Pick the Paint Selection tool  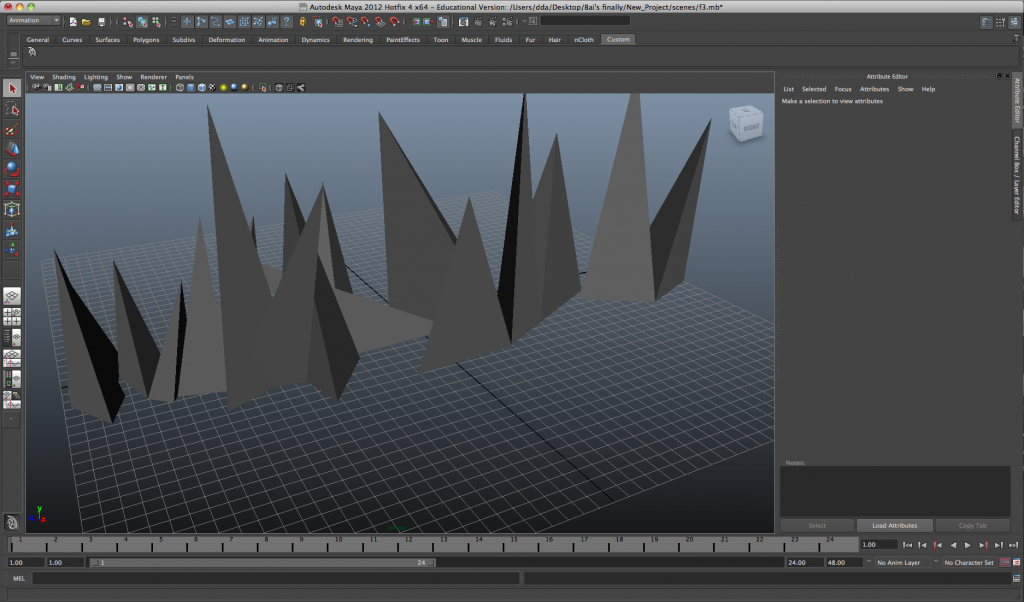[x=12, y=129]
